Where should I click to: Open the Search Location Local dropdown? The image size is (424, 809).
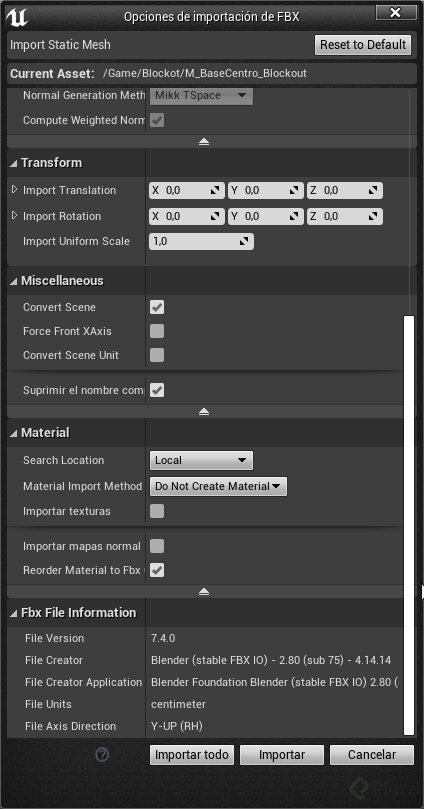201,460
